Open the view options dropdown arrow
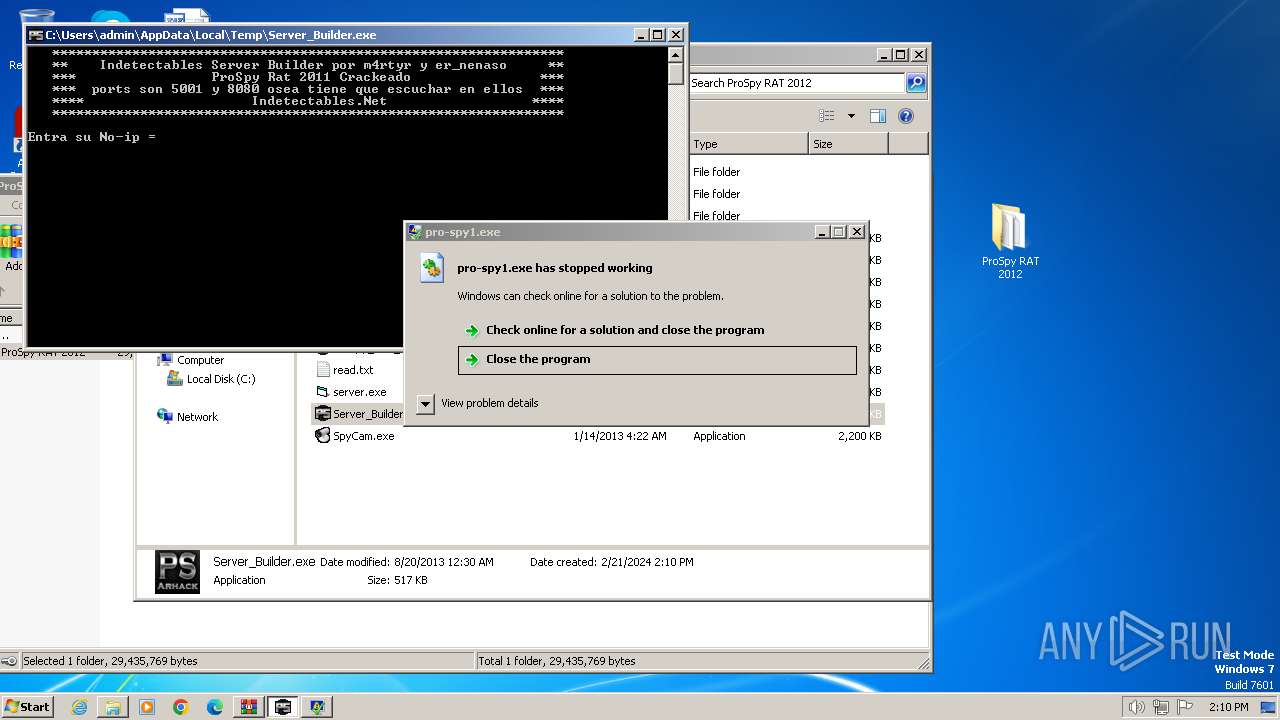Image resolution: width=1280 pixels, height=720 pixels. pos(851,116)
